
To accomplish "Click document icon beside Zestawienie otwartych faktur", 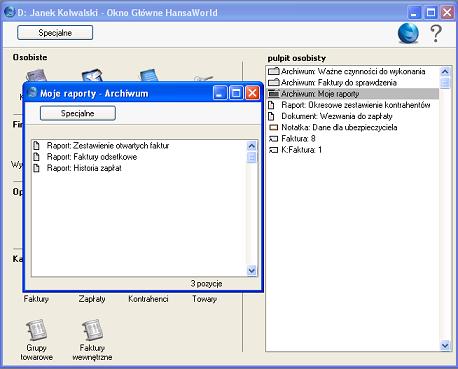I will point(37,146).
